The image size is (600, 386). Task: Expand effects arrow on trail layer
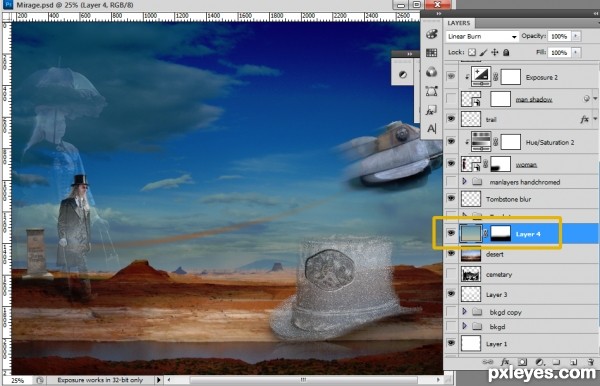point(595,119)
